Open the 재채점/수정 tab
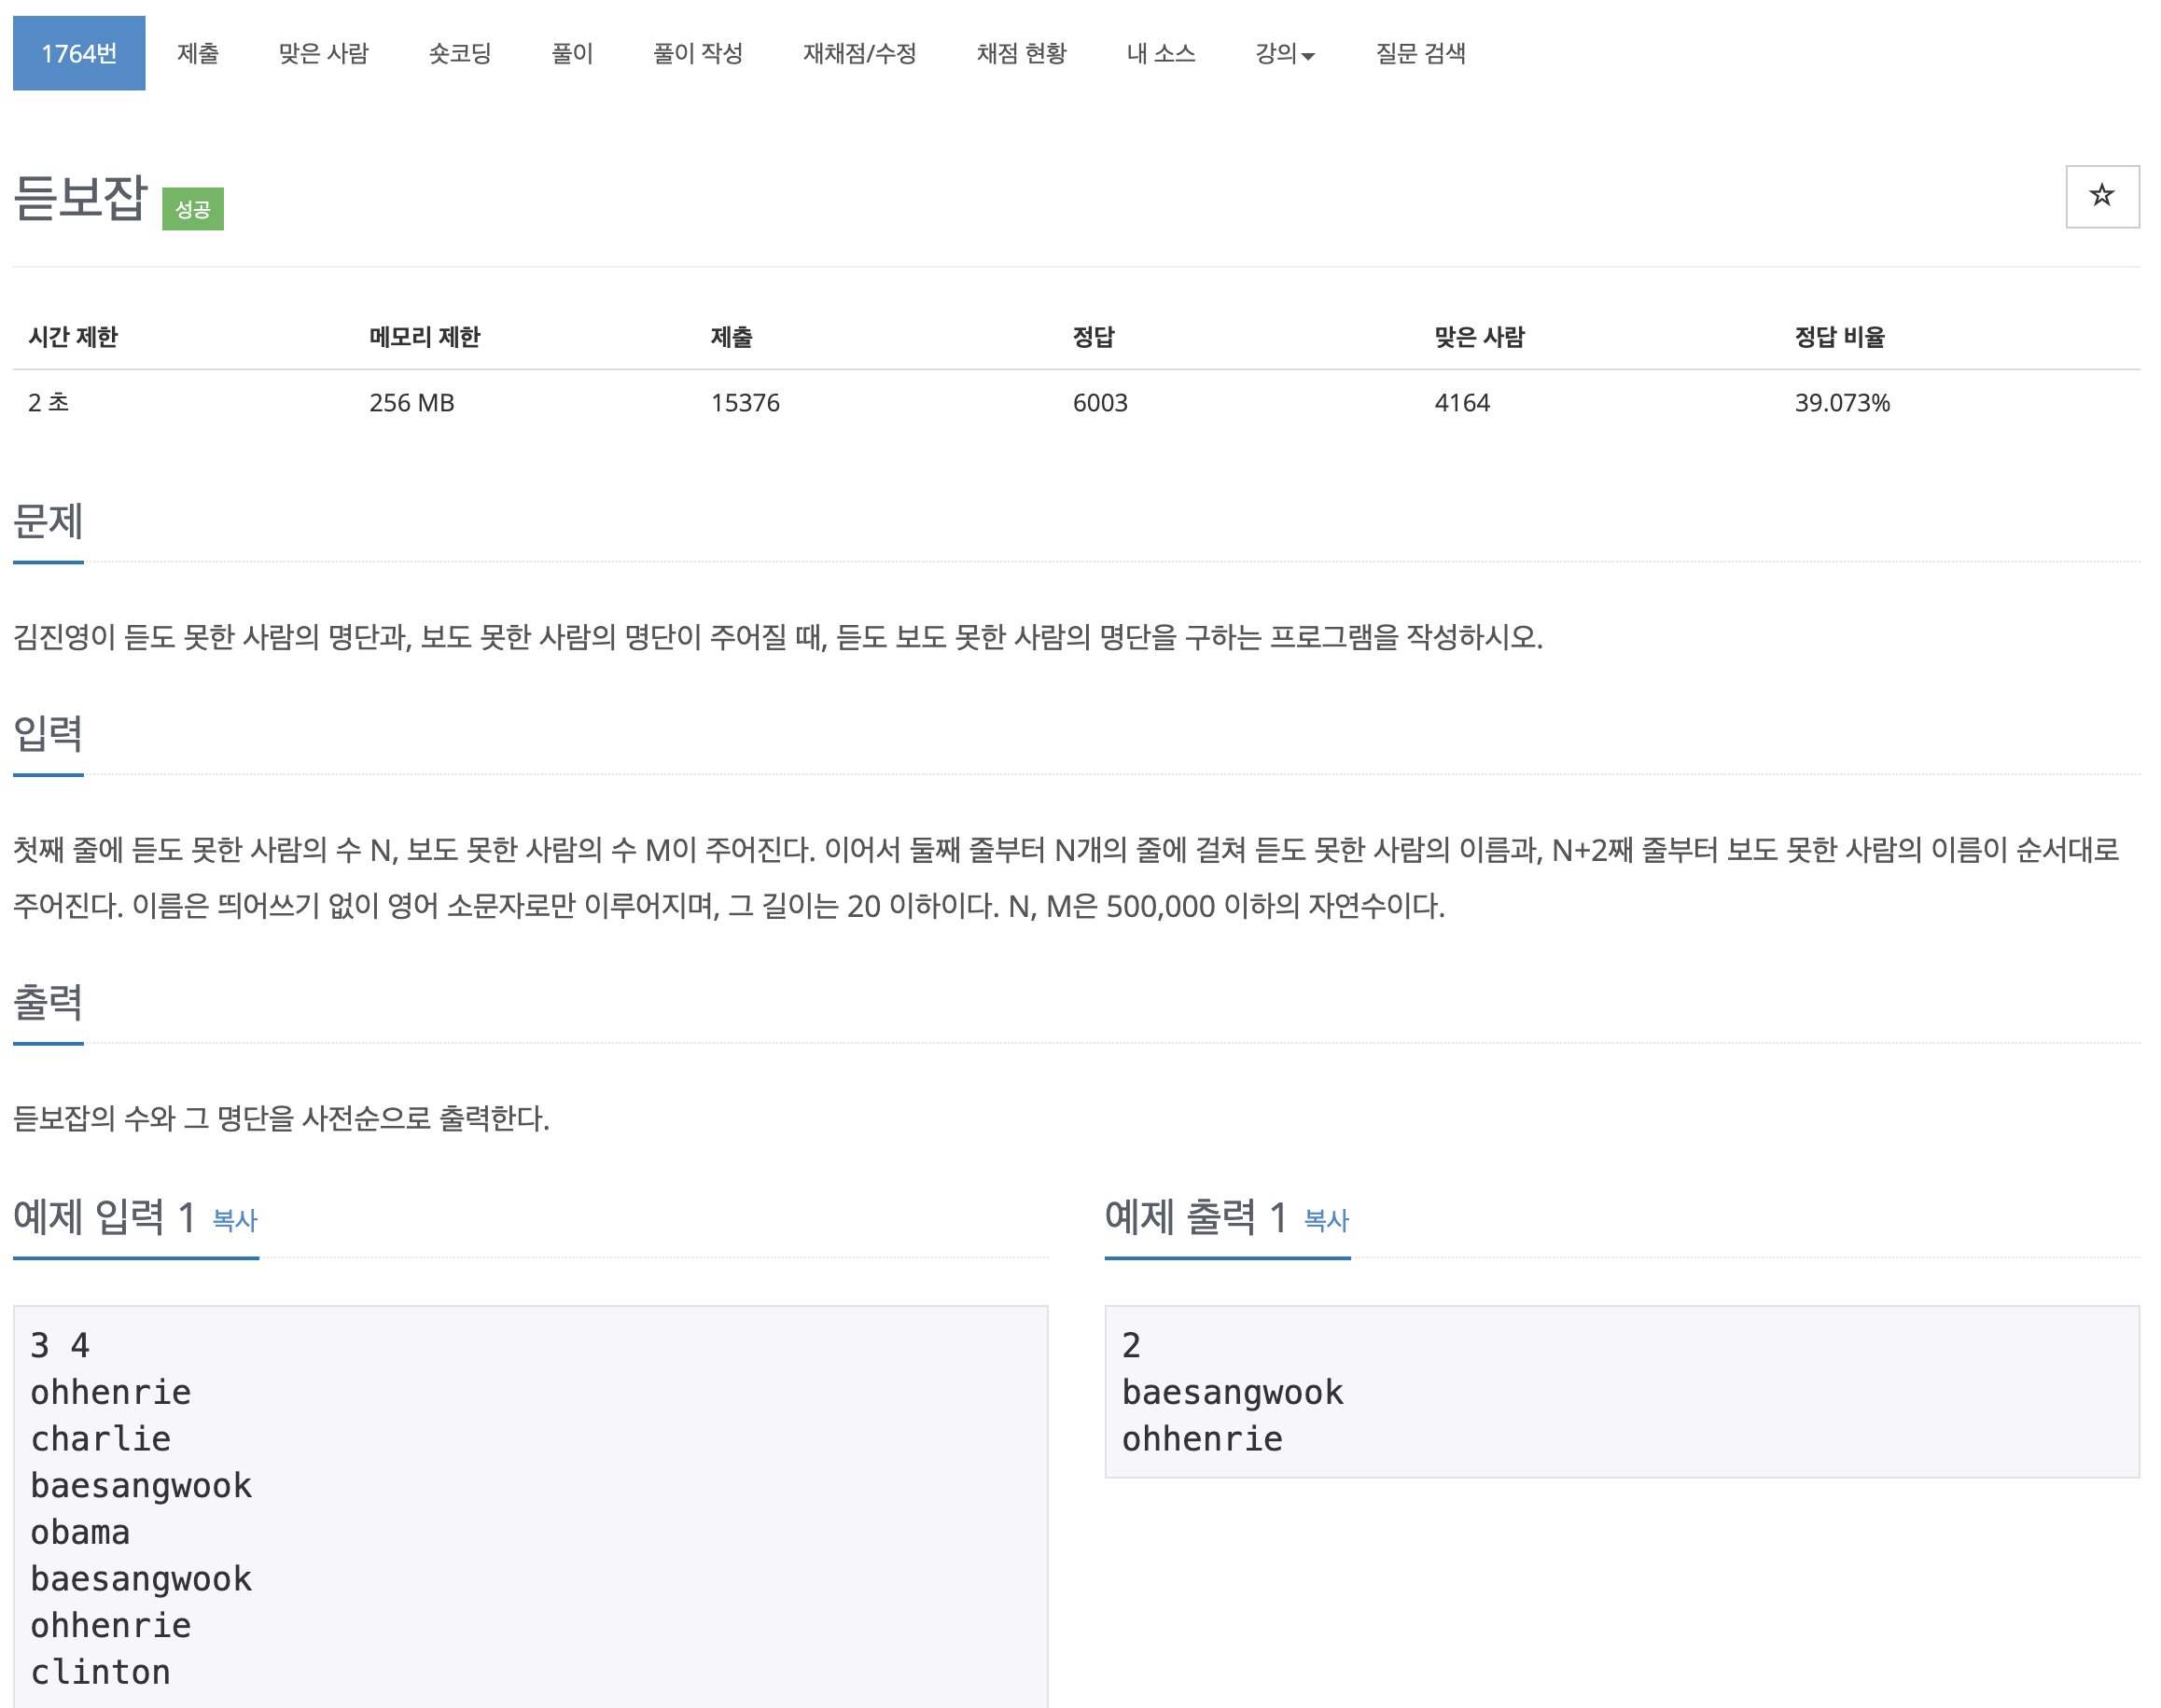The height and width of the screenshot is (1708, 2161). 859,53
